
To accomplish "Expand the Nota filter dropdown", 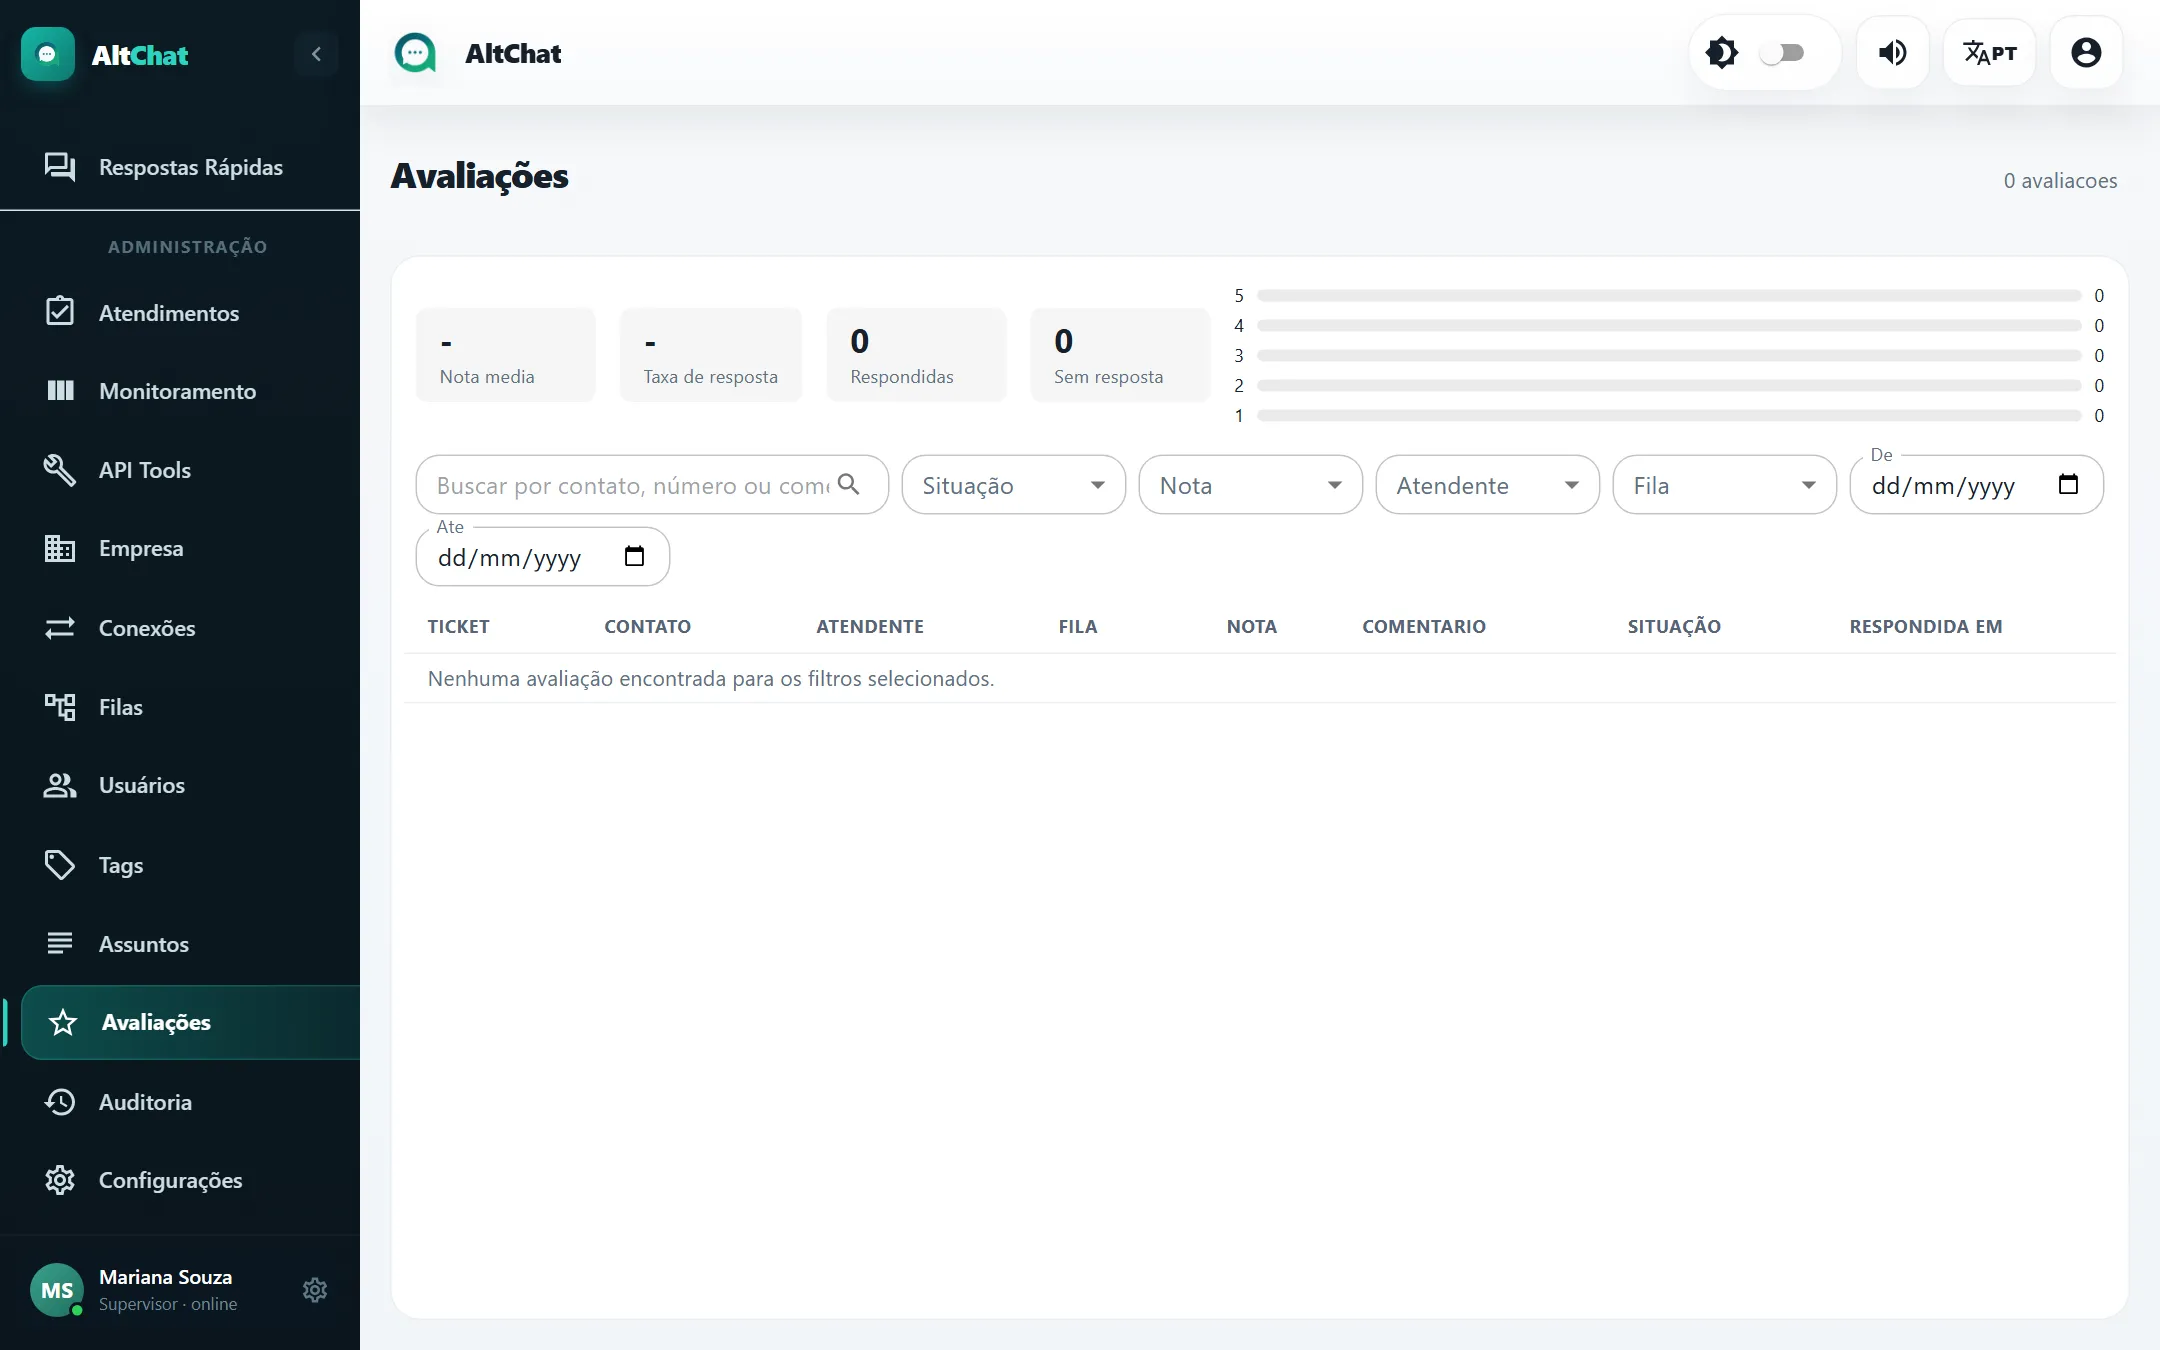I will click(1250, 485).
